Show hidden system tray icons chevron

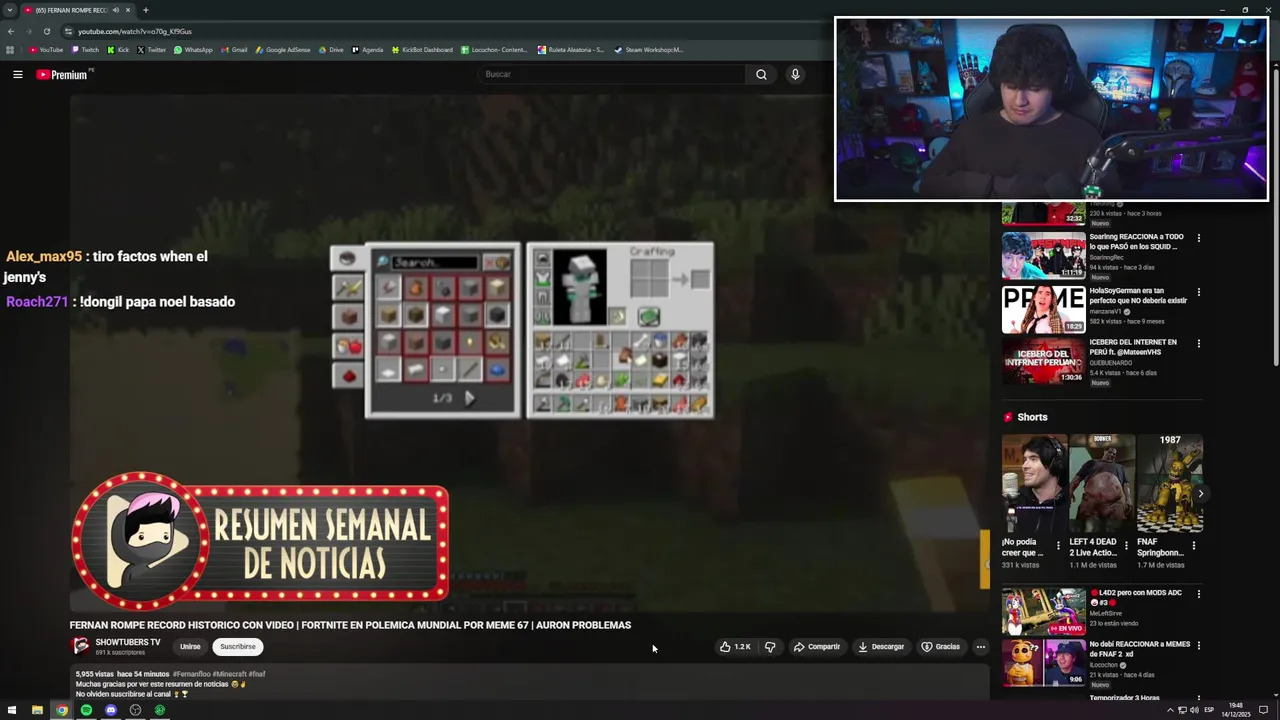tap(1170, 710)
